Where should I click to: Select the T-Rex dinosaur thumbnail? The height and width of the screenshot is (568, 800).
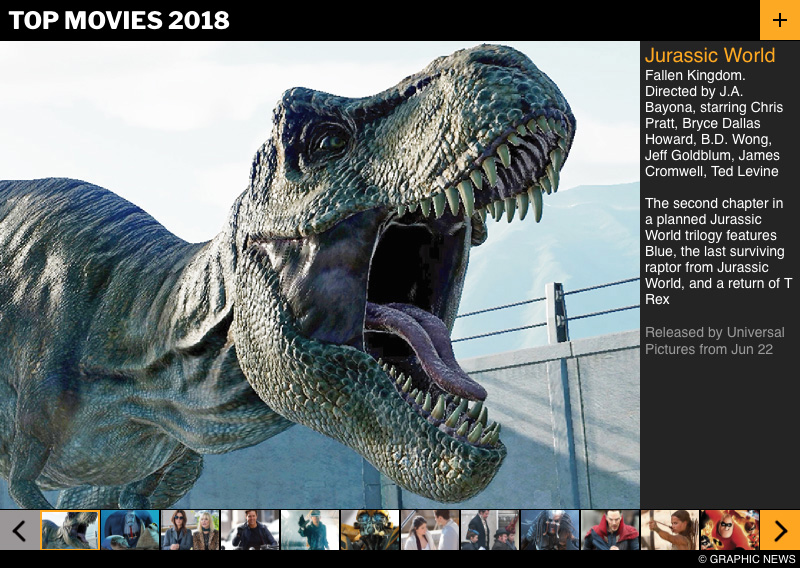pos(70,530)
